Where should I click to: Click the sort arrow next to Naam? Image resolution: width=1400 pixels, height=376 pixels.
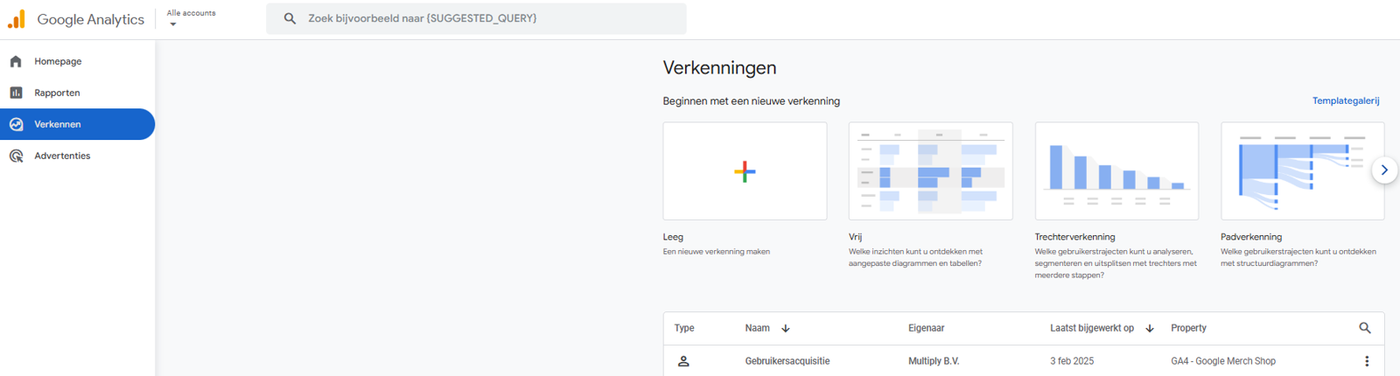pos(785,328)
